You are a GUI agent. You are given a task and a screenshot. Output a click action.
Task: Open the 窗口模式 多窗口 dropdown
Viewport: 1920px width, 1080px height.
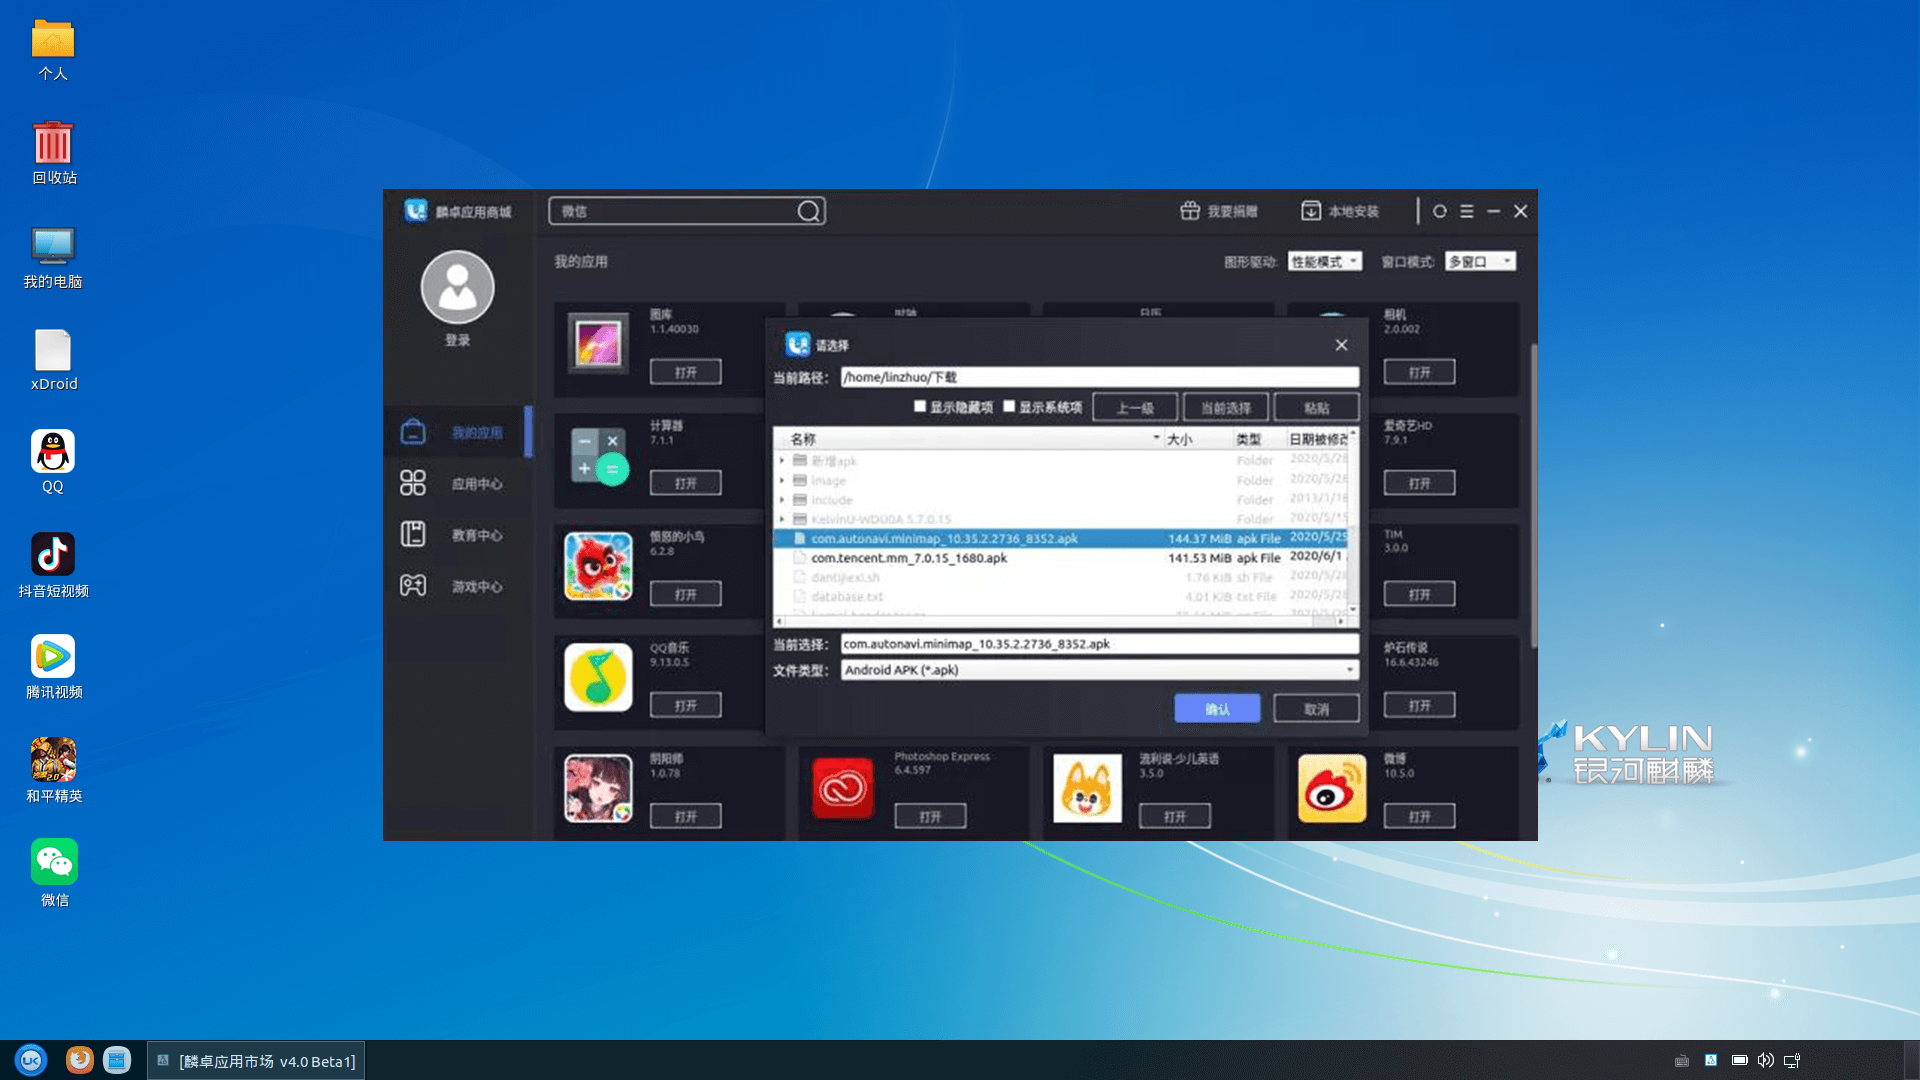1480,261
